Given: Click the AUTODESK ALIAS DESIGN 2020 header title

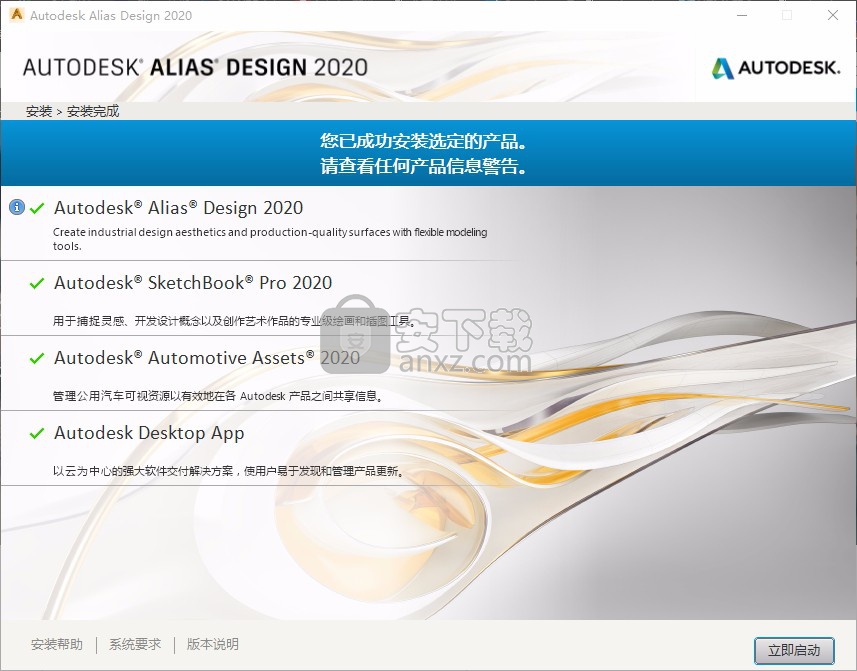Looking at the screenshot, I should click(x=195, y=68).
